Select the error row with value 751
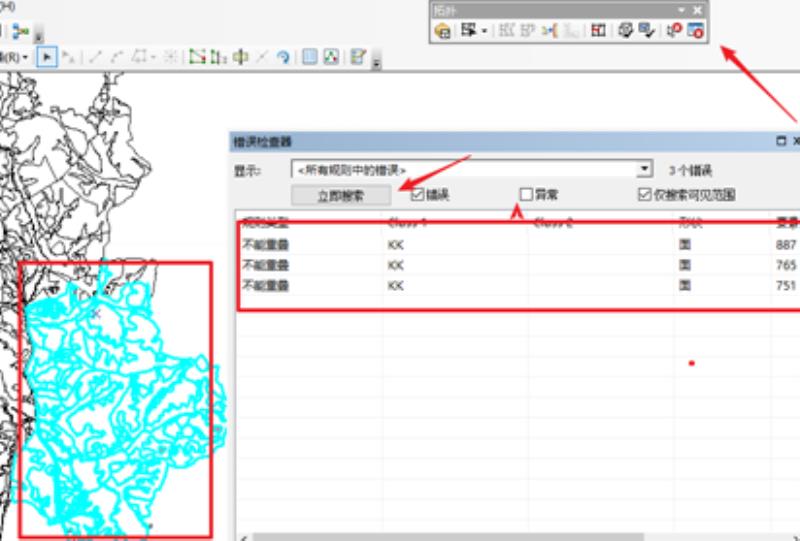This screenshot has width=800, height=541. pos(519,285)
